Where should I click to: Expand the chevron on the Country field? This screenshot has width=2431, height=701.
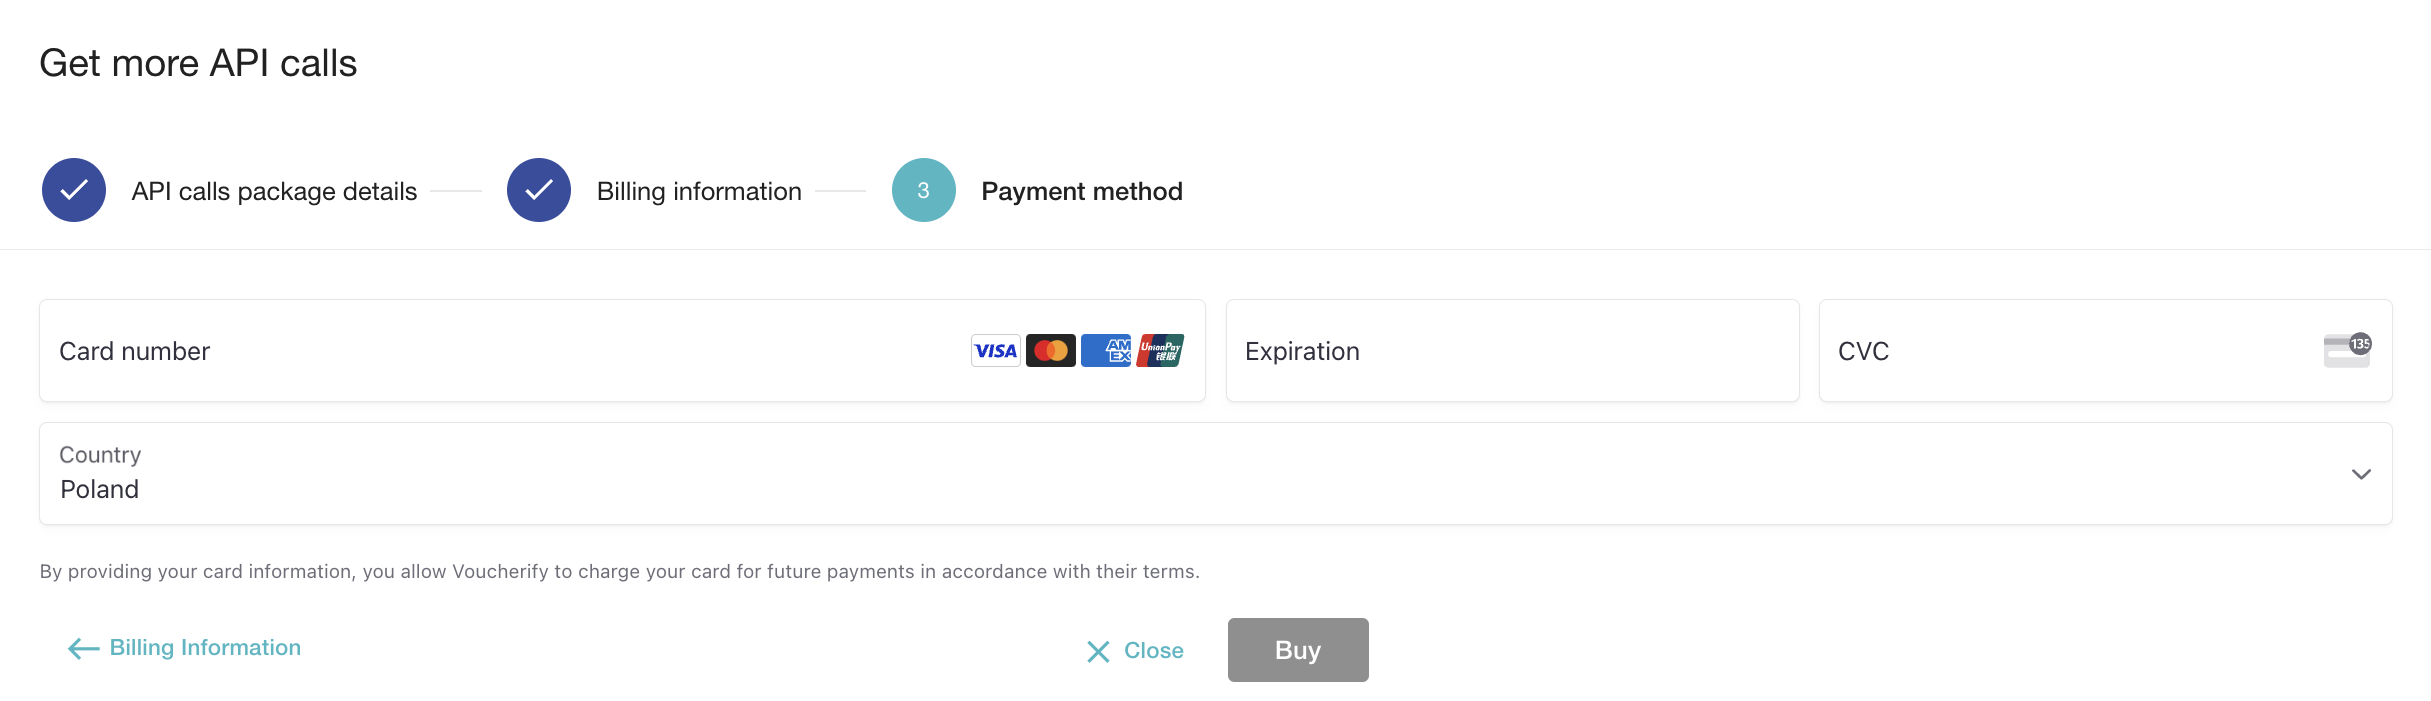coord(2361,473)
